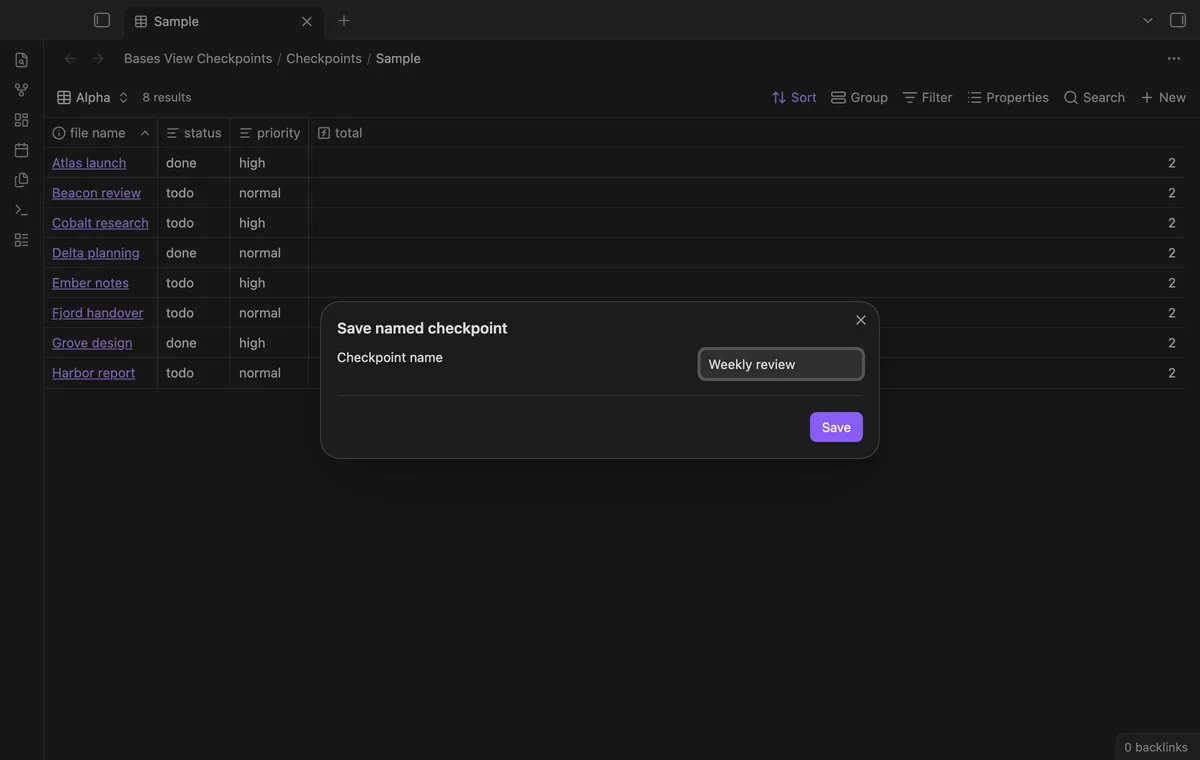Focus the Checkpoint name input field

tap(781, 364)
